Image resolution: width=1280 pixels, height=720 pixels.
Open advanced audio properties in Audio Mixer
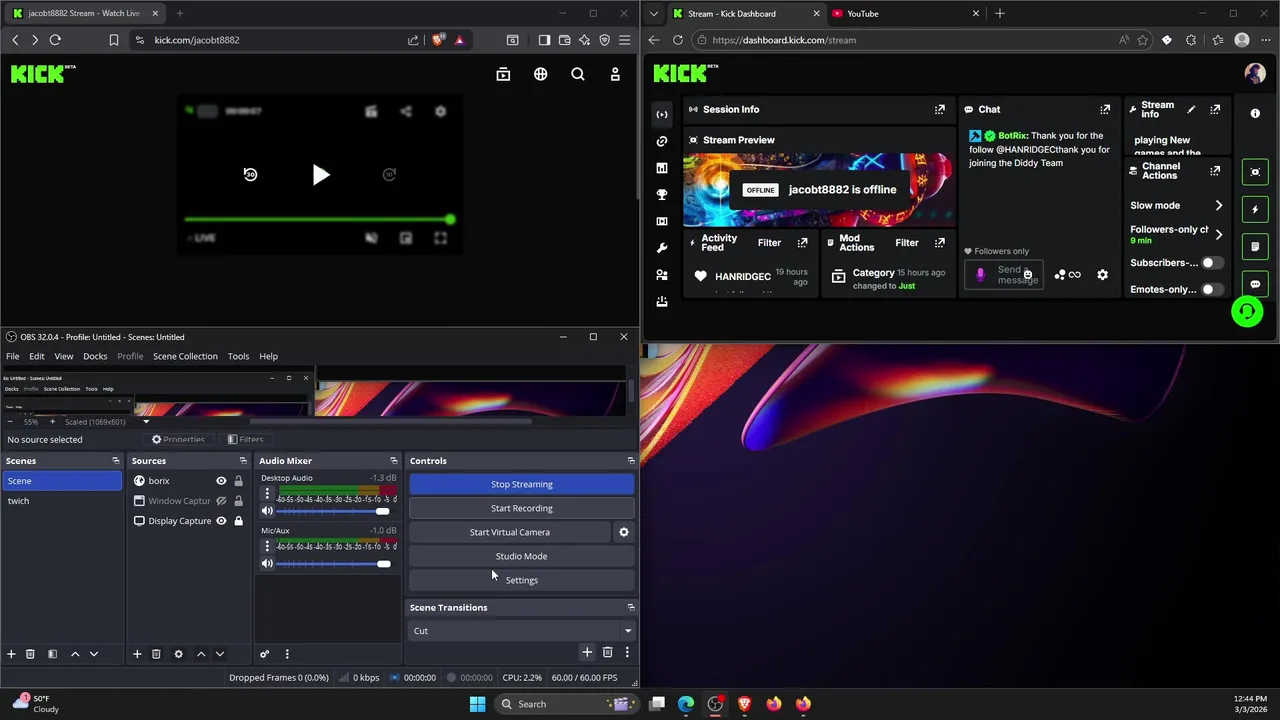(x=264, y=654)
